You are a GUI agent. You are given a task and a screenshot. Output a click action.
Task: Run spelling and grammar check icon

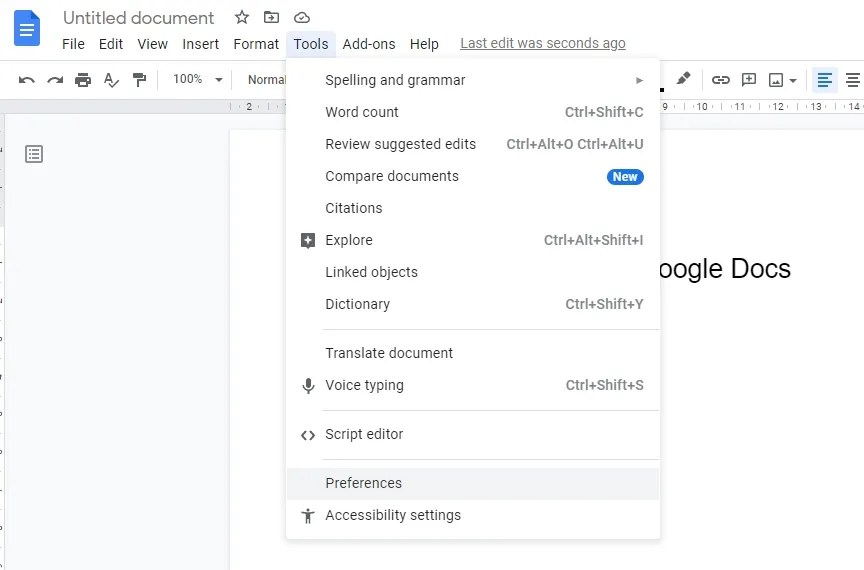(x=111, y=80)
